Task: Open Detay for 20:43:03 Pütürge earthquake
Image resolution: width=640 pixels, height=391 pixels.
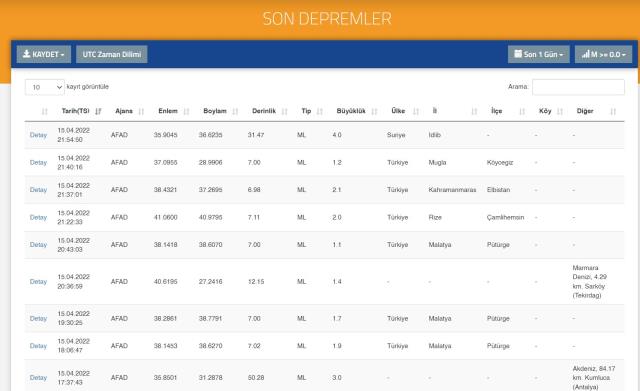Action: point(38,245)
